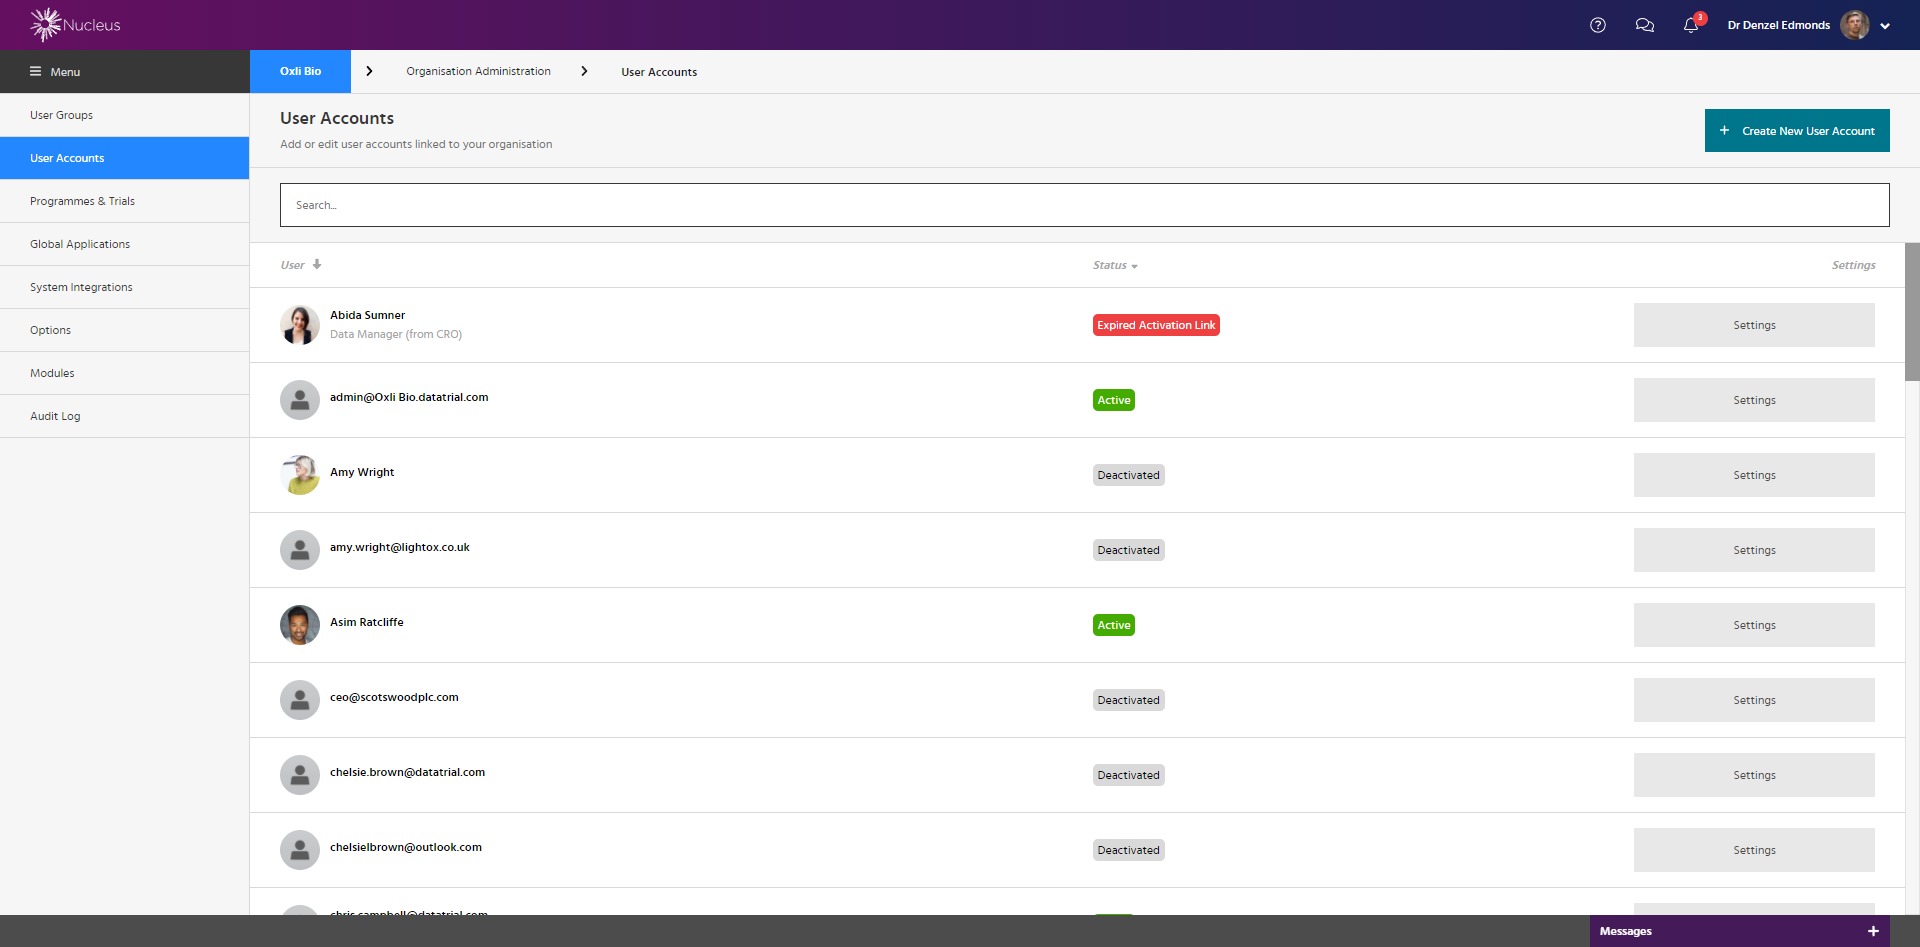Screen dimensions: 1920x947
Task: Click Active badge for Asim Ratcliffe
Action: click(x=1114, y=625)
